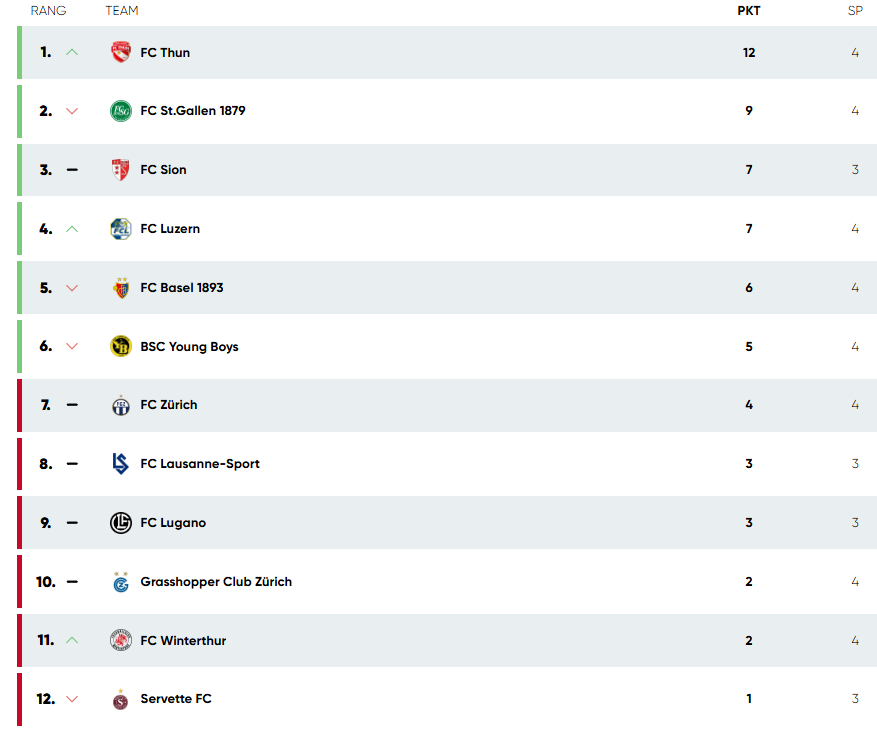Click the FC Thun club crest
This screenshot has width=877, height=730.
pyautogui.click(x=120, y=53)
